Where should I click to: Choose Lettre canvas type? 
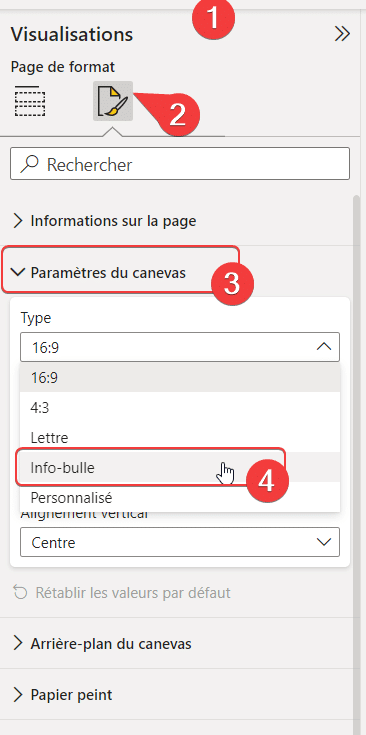pyautogui.click(x=180, y=437)
